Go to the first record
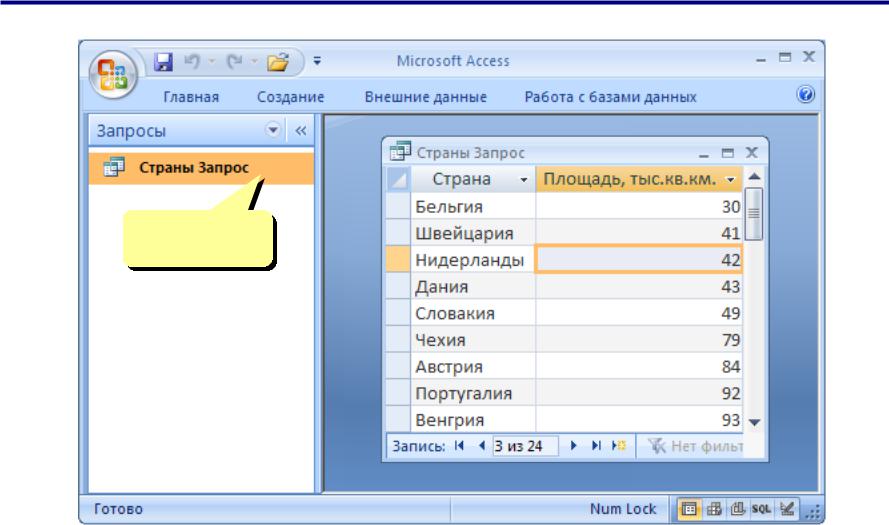889x525 pixels. (459, 446)
